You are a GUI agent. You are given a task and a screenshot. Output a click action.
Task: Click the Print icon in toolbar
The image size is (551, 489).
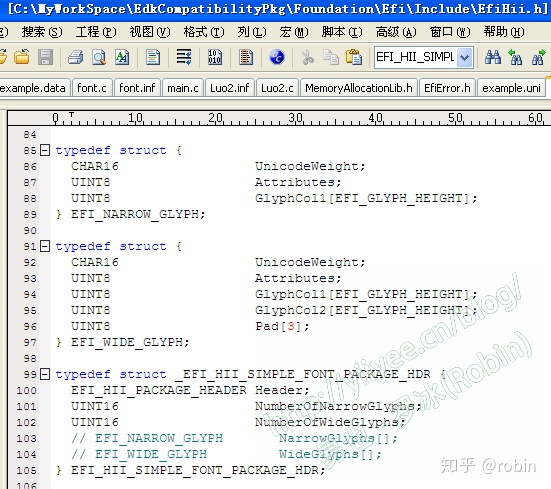click(x=75, y=57)
